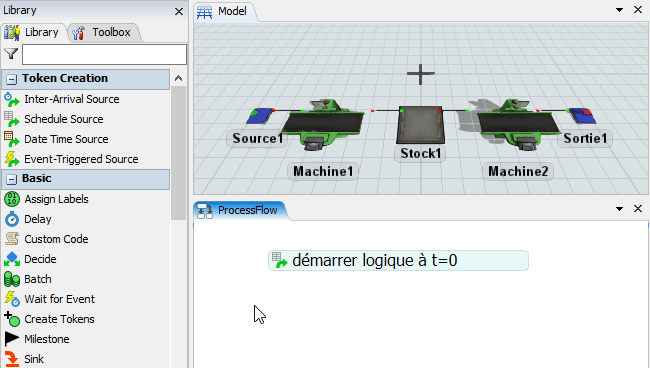Click the Sink activity icon
The width and height of the screenshot is (650, 368).
tap(12, 359)
